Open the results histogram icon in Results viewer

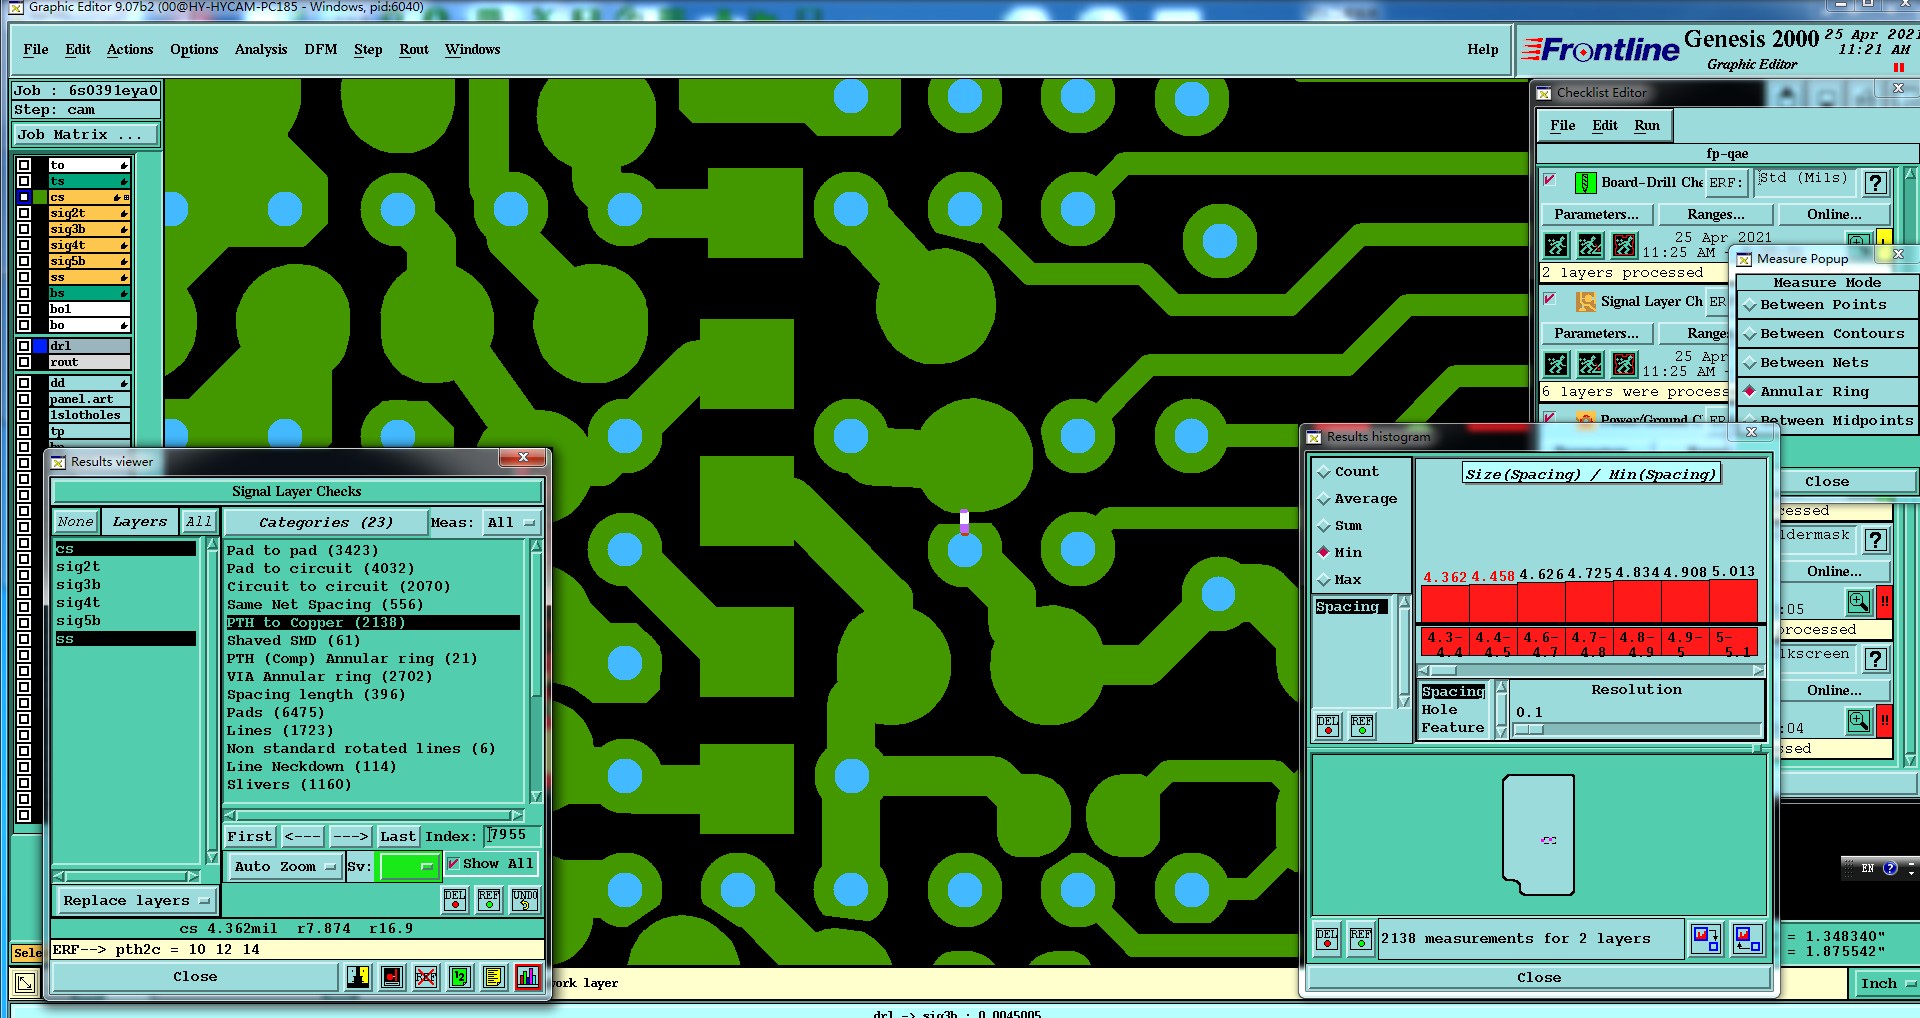pyautogui.click(x=527, y=977)
